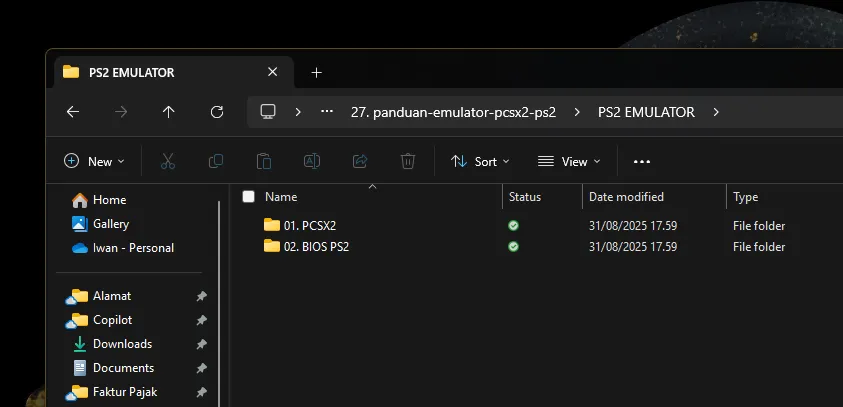843x407 pixels.
Task: Toggle the select all checkbox
Action: 248,197
